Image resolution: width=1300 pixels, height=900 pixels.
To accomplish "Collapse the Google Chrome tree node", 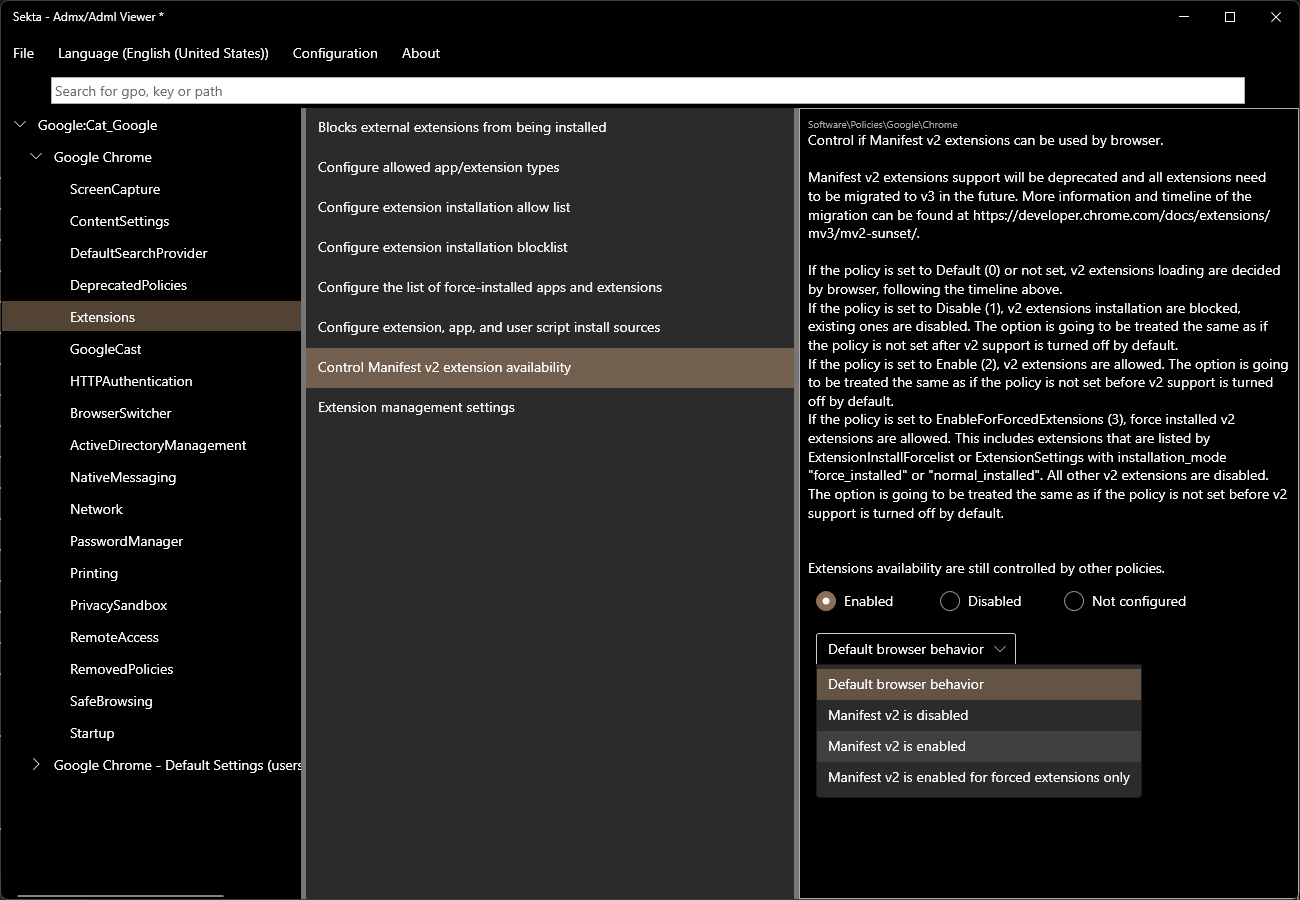I will (36, 157).
